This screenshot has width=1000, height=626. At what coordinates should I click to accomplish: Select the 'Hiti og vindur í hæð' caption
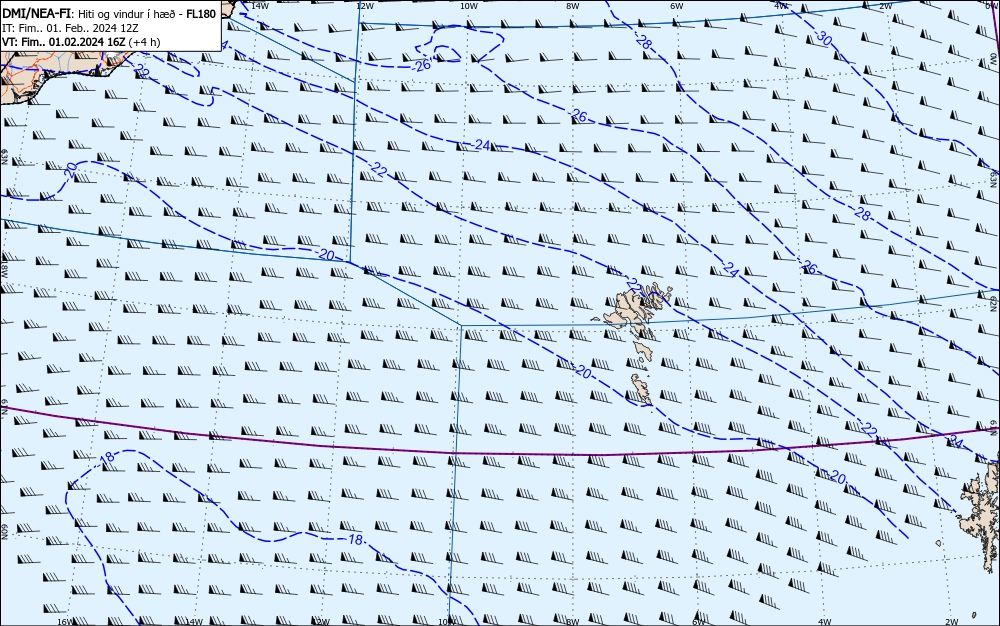(127, 14)
